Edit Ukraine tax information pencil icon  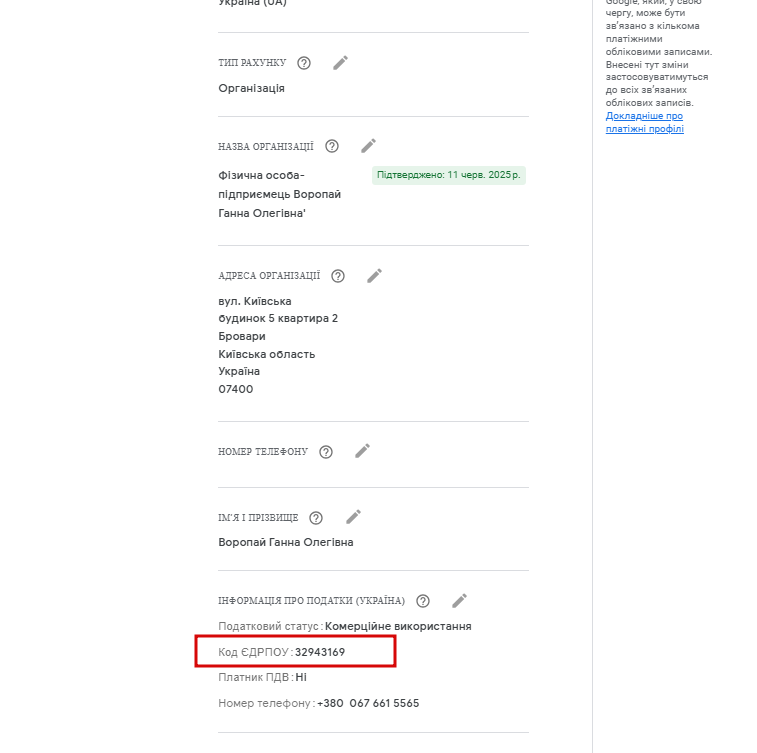click(x=460, y=600)
